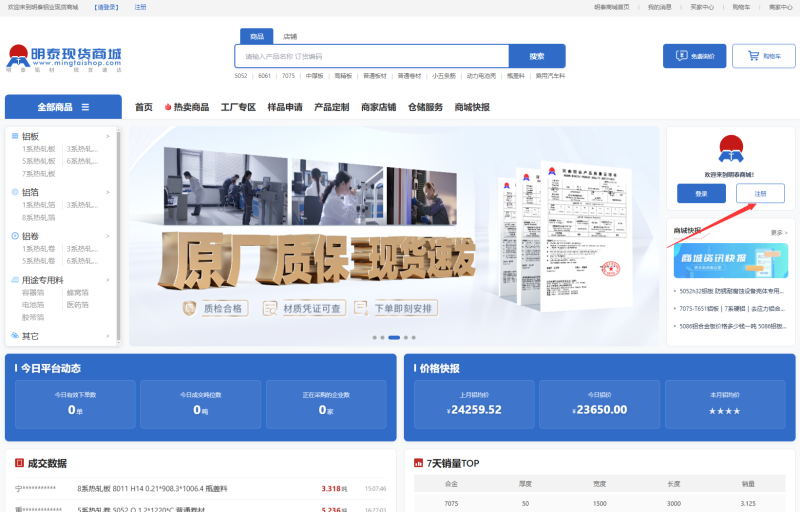Open the 全部商品 category menu
Screen dimensions: 800x512
pyautogui.click(x=63, y=107)
